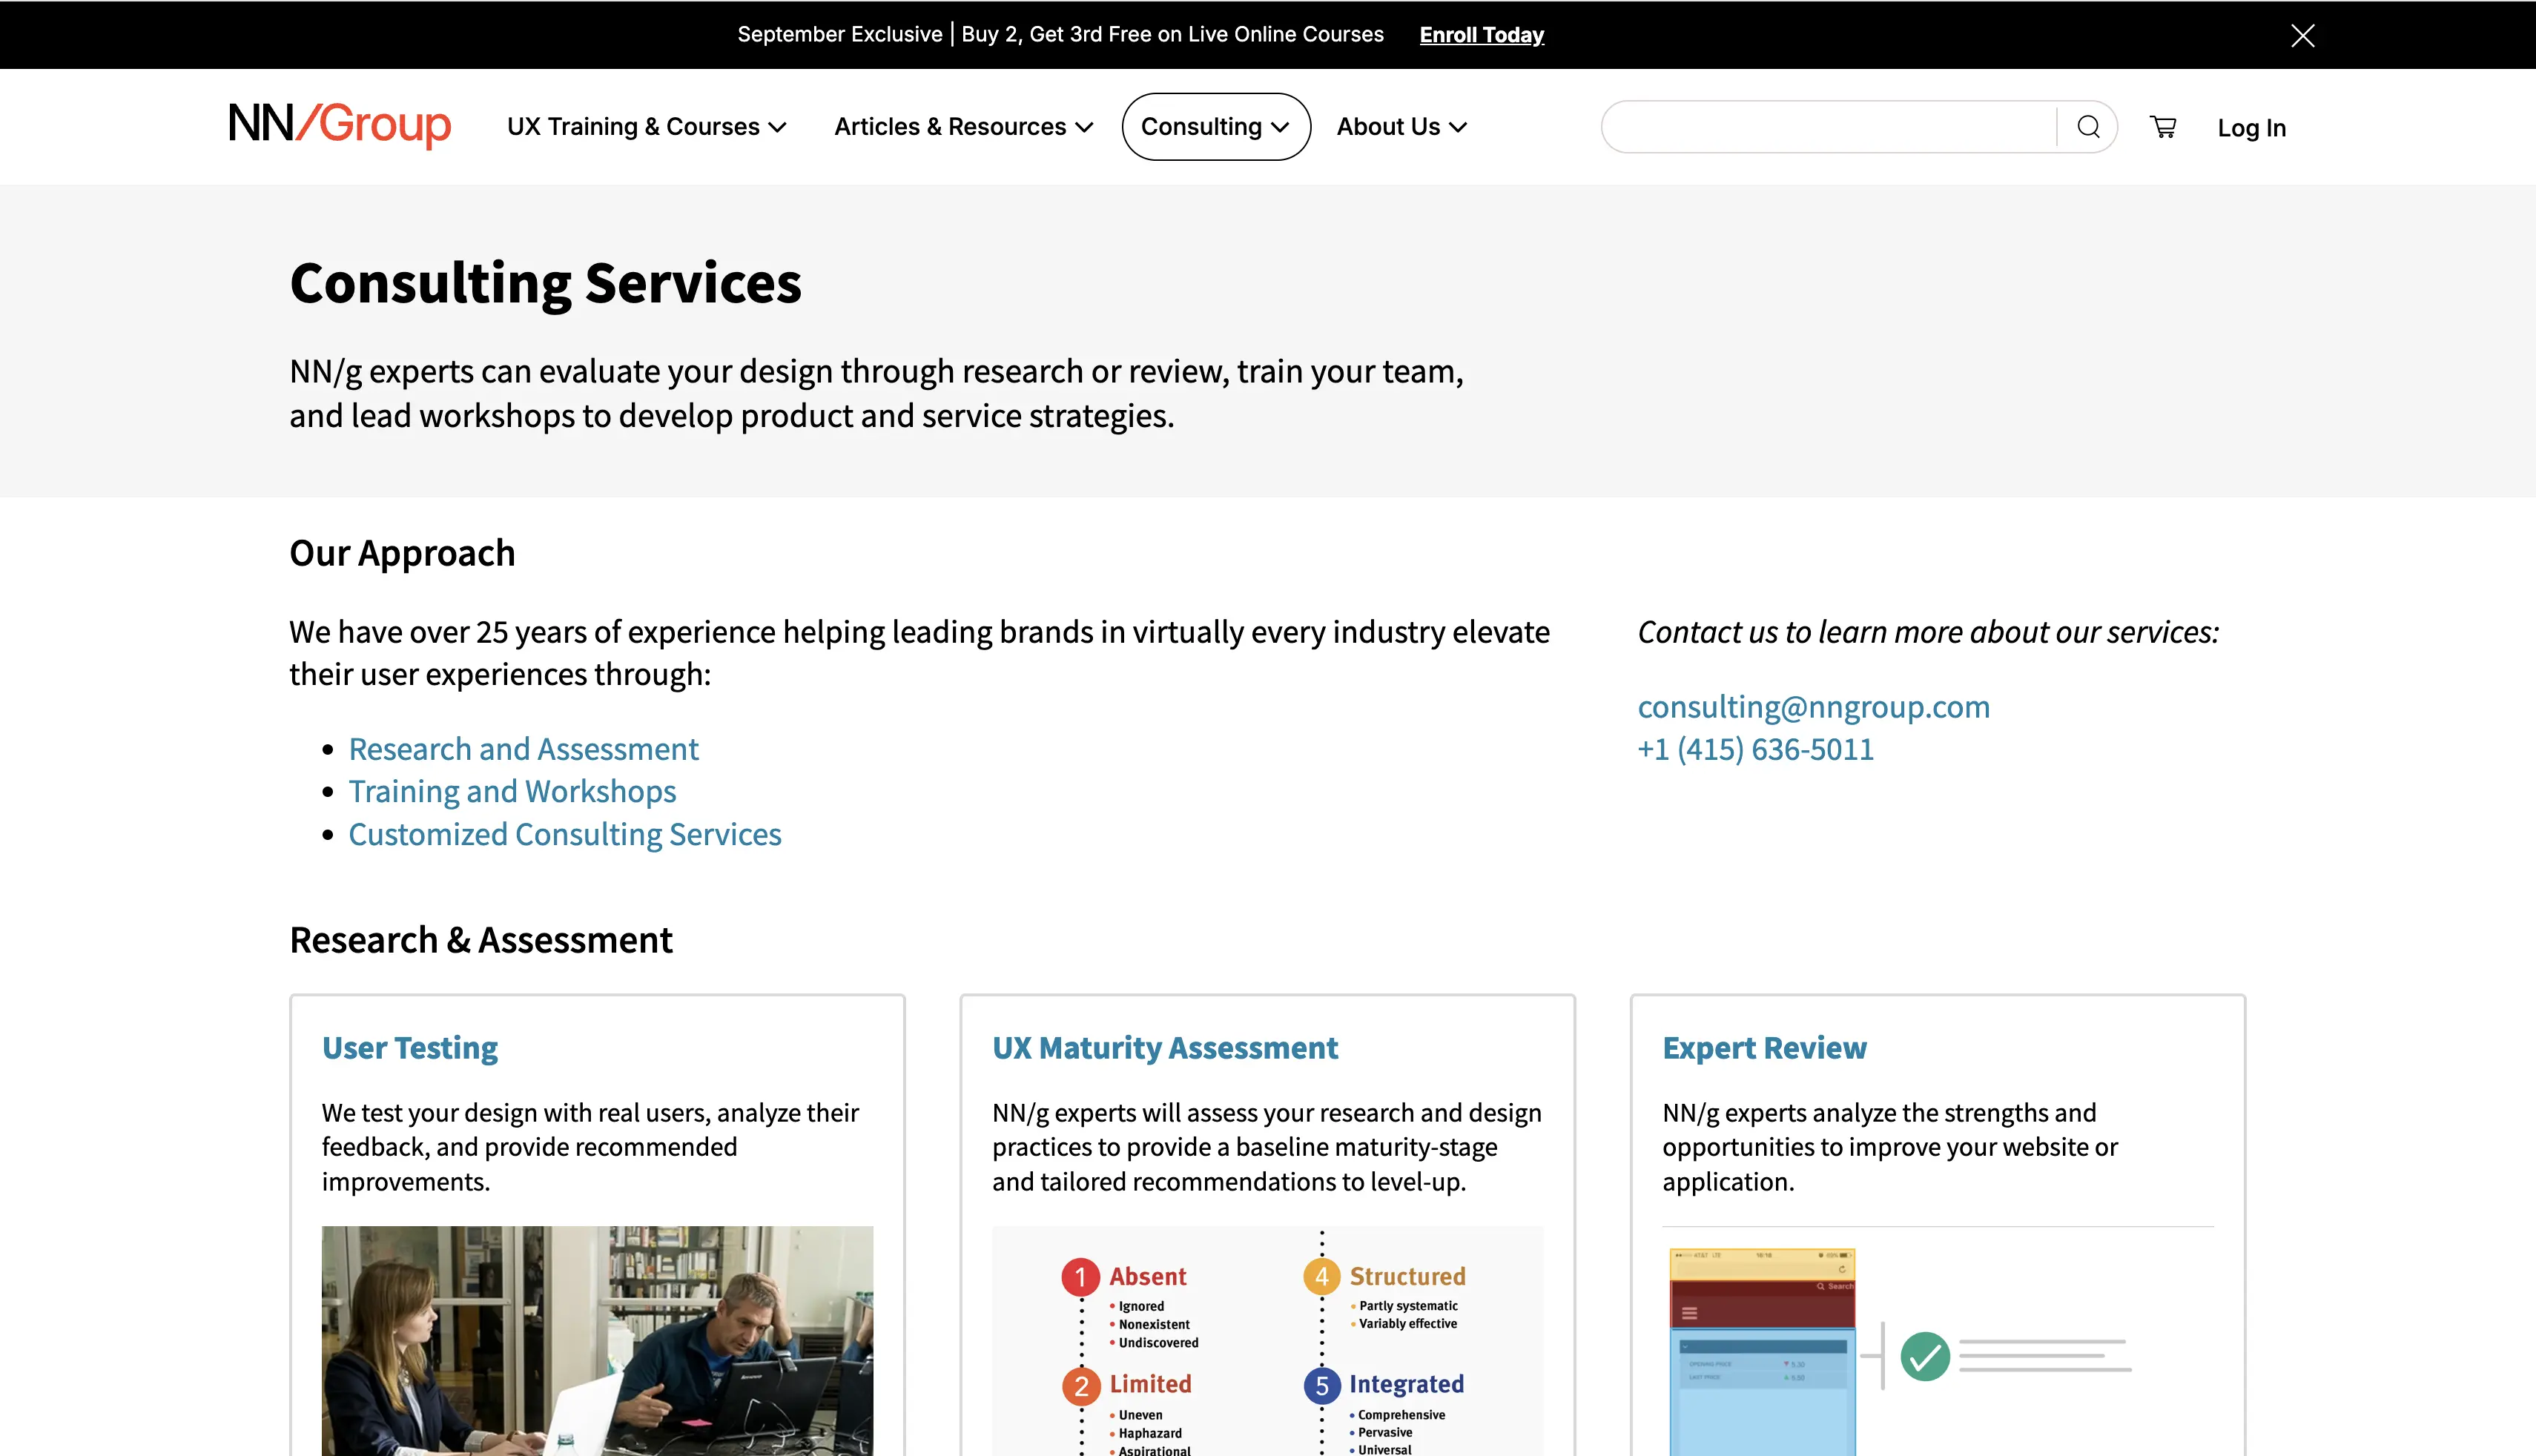This screenshot has height=1456, width=2536.
Task: Click the Enroll Today link
Action: point(1482,35)
